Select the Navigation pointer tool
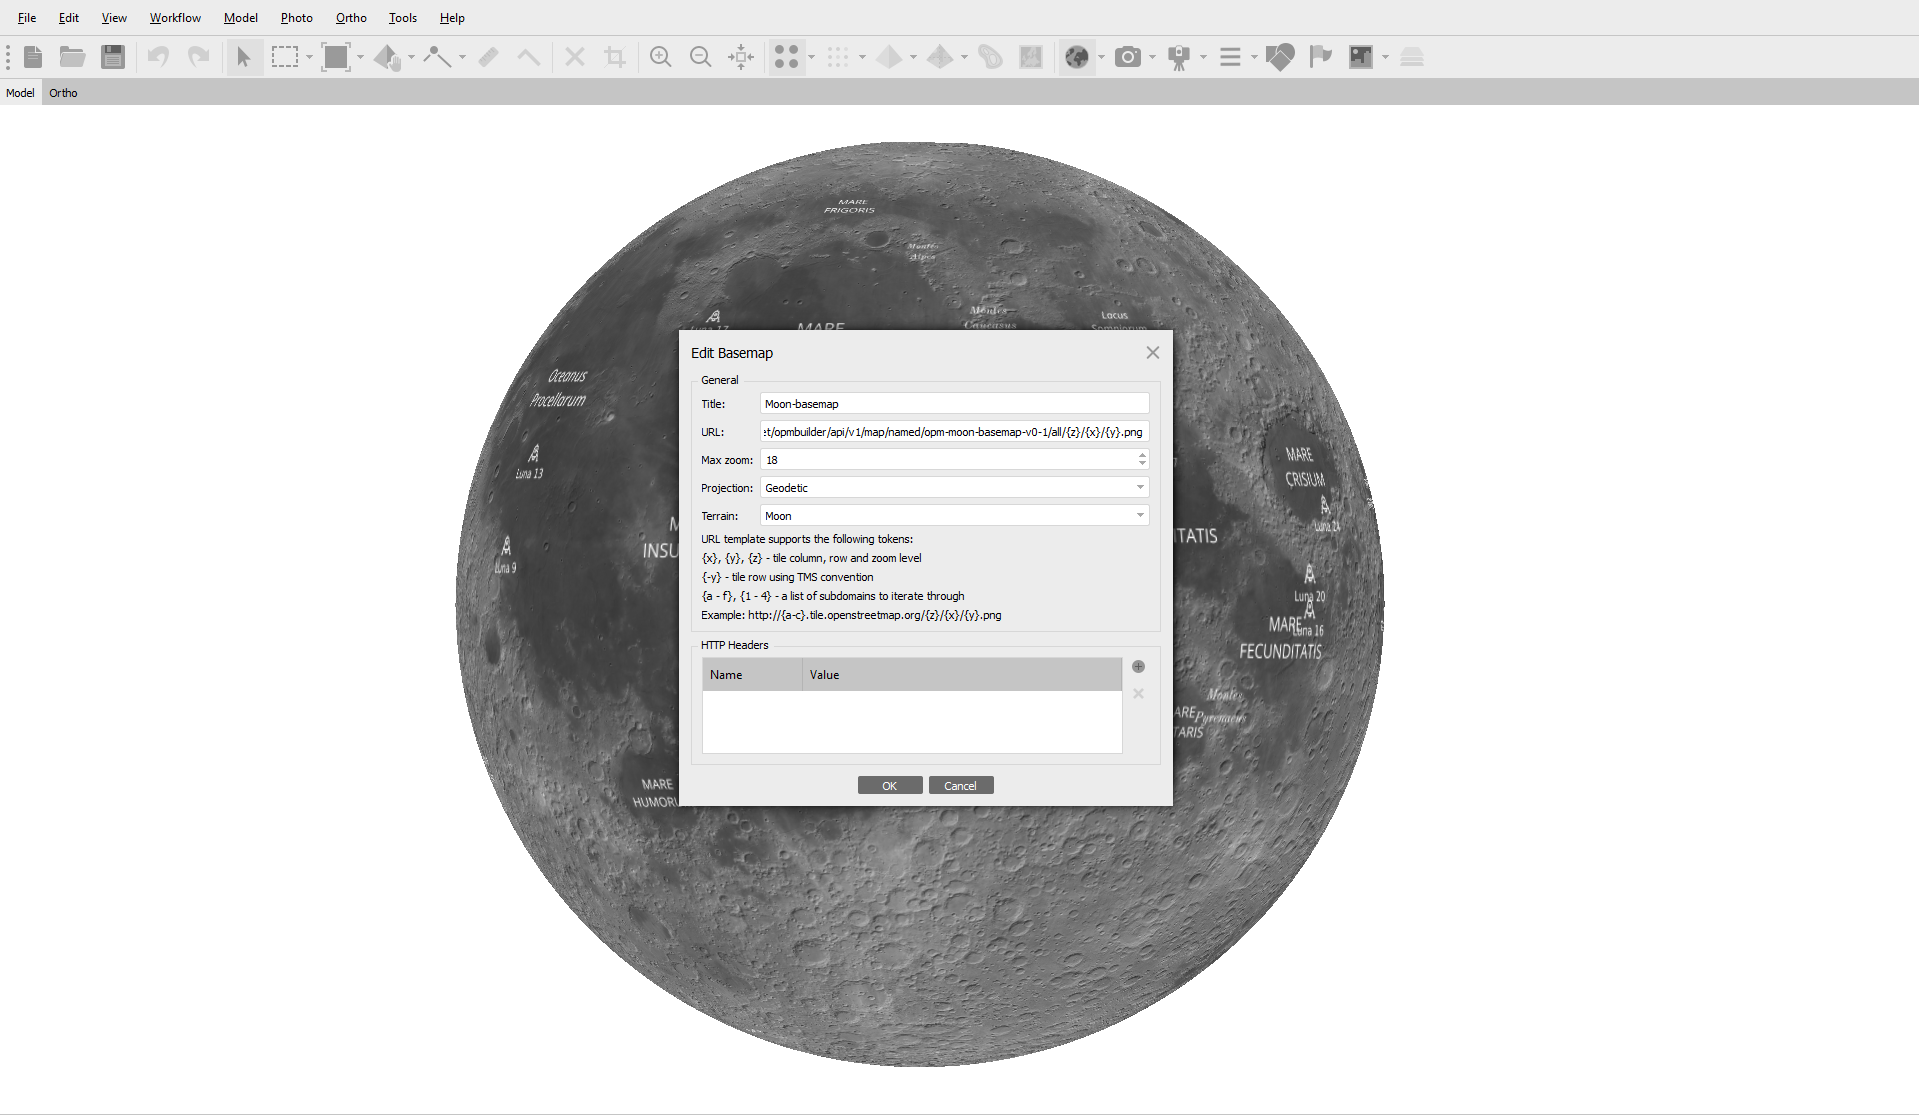Viewport: 1919px width, 1115px height. coord(243,57)
